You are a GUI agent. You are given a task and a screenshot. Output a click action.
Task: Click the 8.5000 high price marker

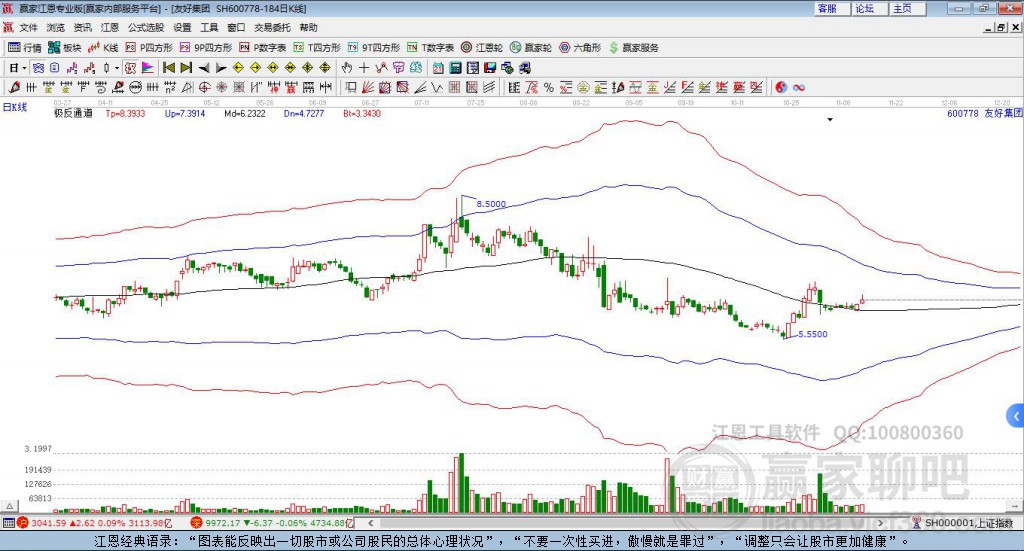[x=491, y=204]
